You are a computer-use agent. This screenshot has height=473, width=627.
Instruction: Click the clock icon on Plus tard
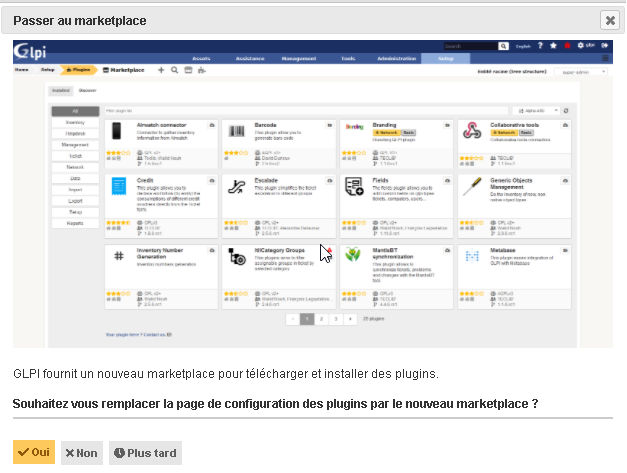(x=119, y=453)
